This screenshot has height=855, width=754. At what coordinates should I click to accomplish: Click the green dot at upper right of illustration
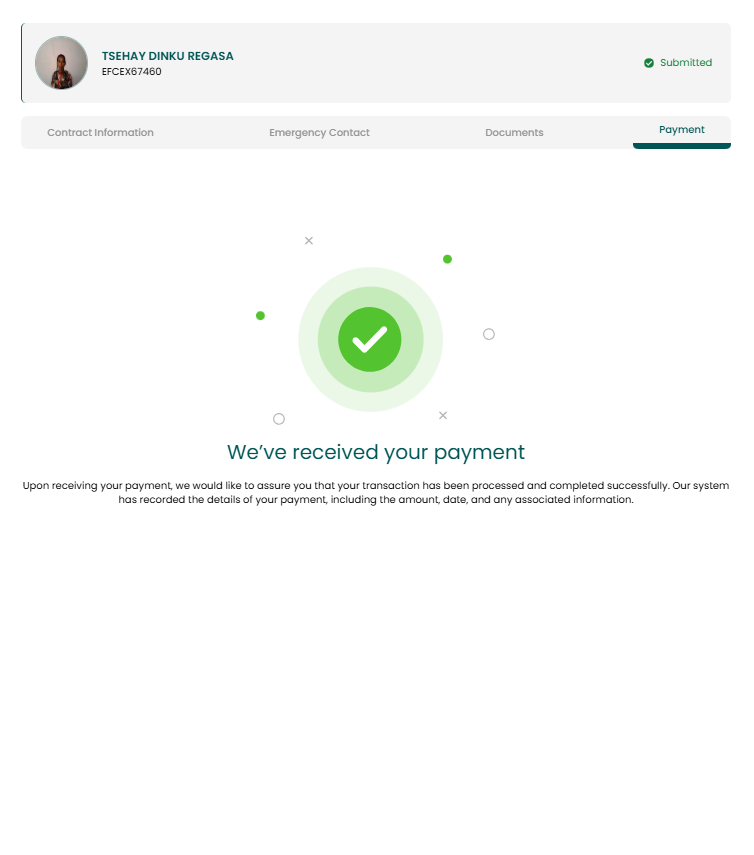pyautogui.click(x=448, y=259)
